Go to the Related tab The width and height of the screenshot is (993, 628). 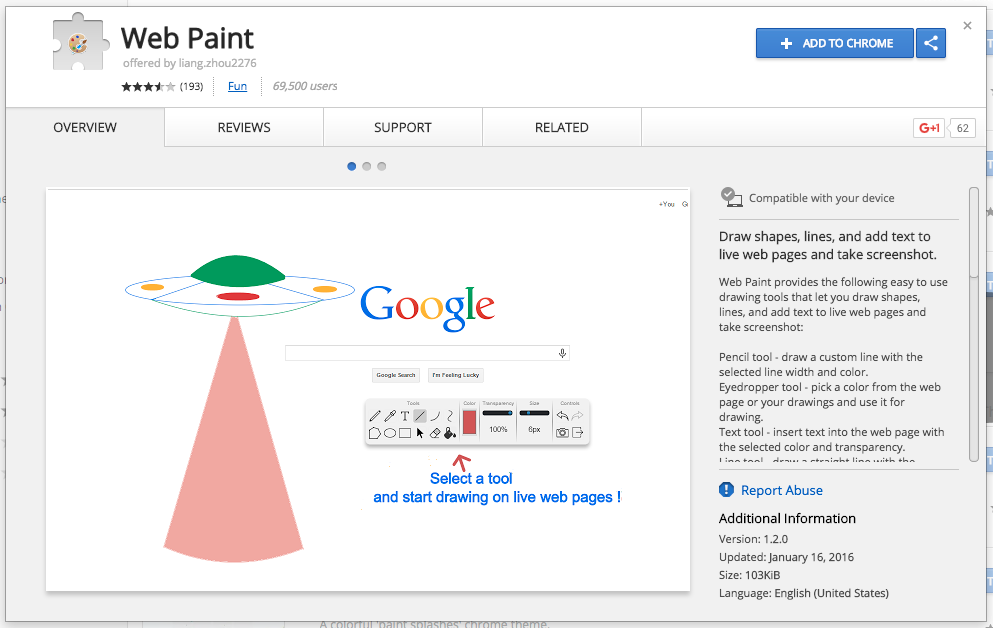[x=561, y=128]
